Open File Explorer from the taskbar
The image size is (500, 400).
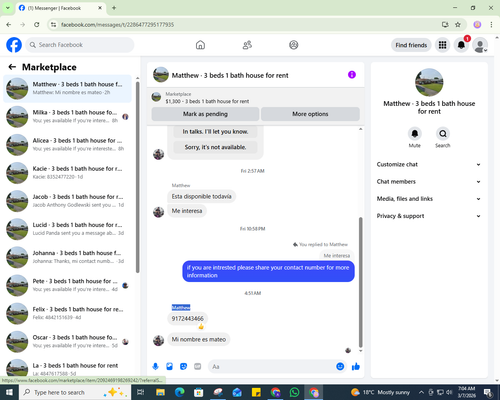point(160,392)
